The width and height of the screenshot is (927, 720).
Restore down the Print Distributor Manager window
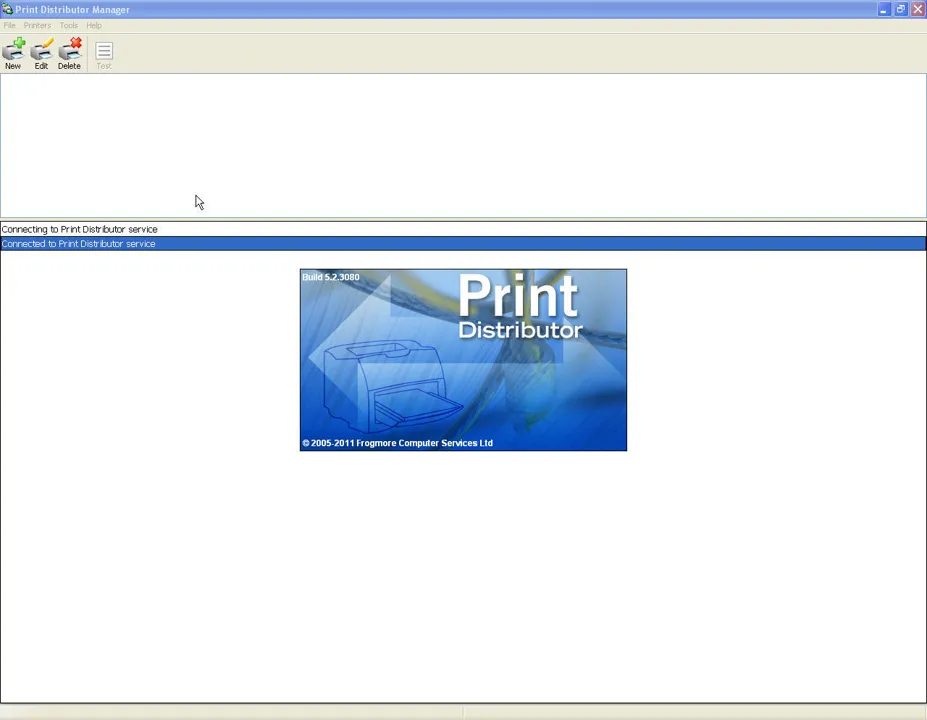900,9
